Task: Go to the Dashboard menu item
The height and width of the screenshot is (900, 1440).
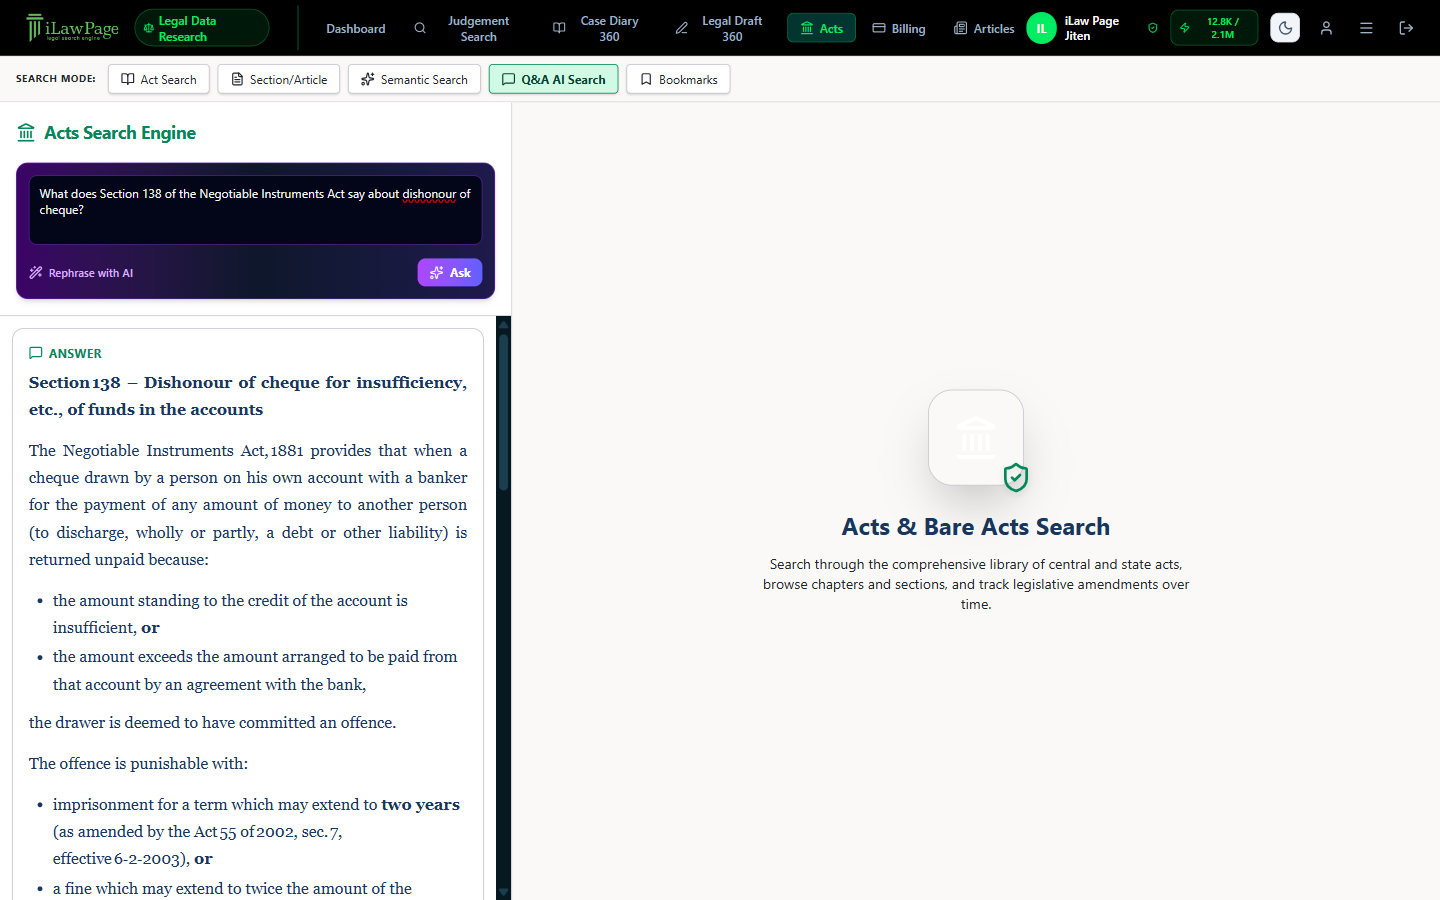Action: coord(356,29)
